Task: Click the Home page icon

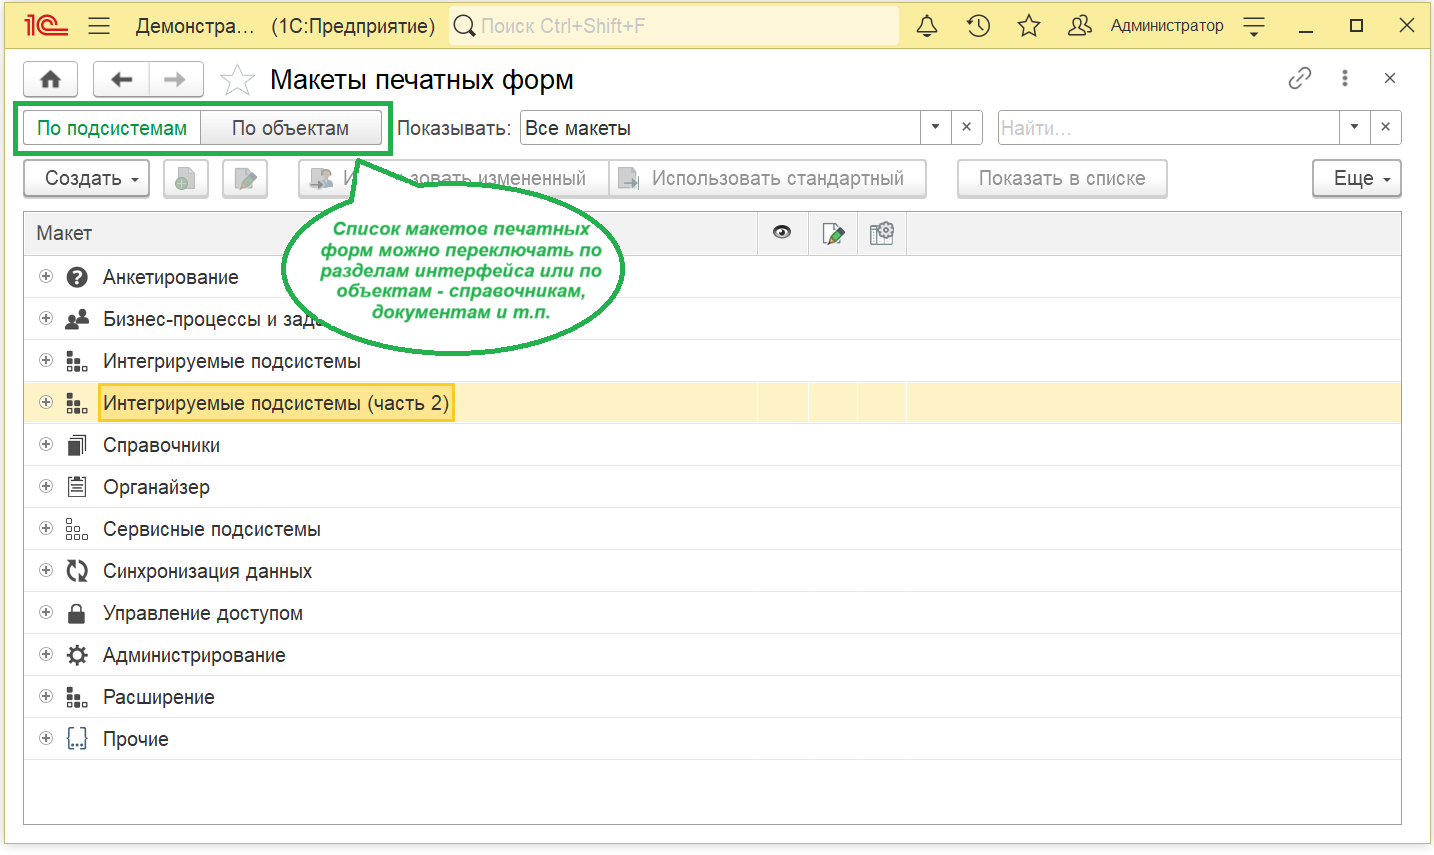Action: (x=51, y=80)
